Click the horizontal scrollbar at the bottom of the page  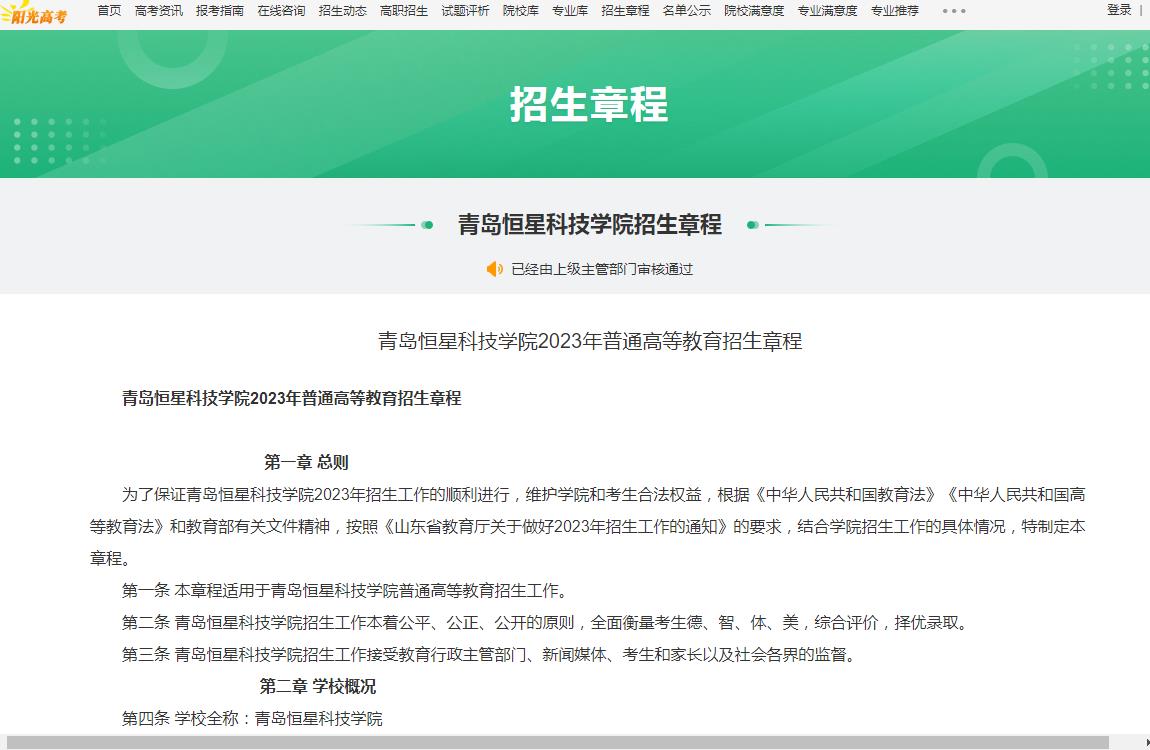557,743
